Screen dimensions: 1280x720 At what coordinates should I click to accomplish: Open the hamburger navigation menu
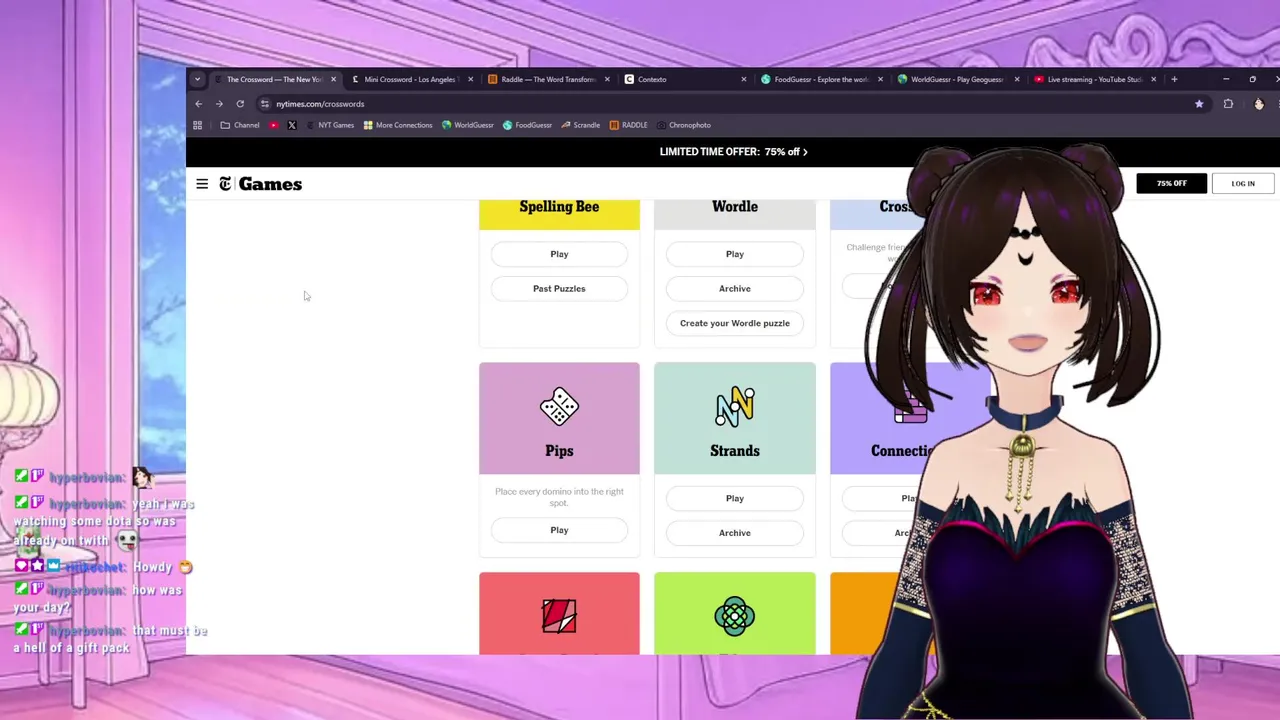tap(202, 184)
